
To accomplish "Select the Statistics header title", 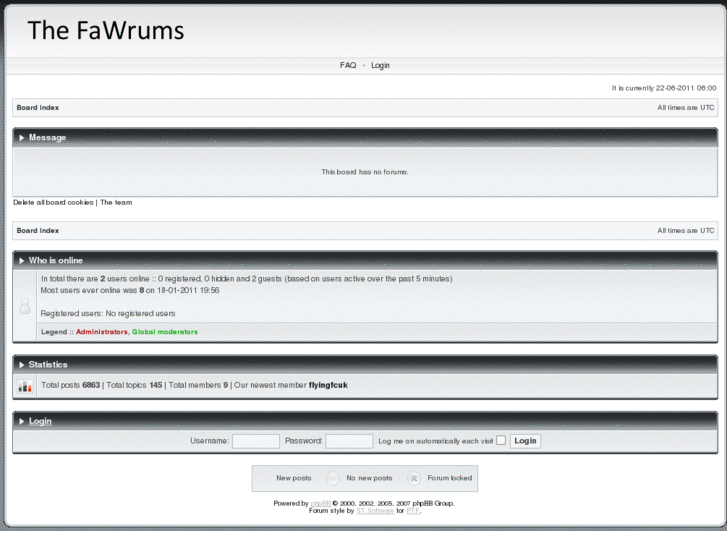I will coord(48,365).
